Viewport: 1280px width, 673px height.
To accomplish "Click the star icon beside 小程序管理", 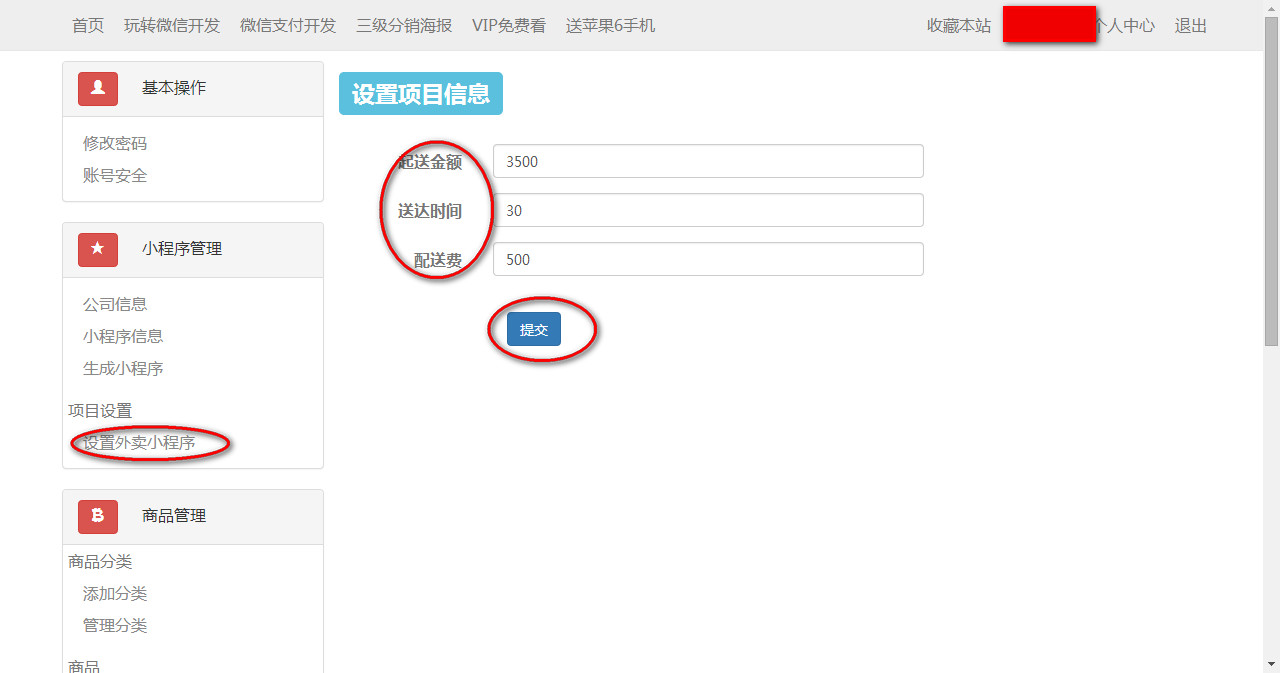I will coord(98,249).
